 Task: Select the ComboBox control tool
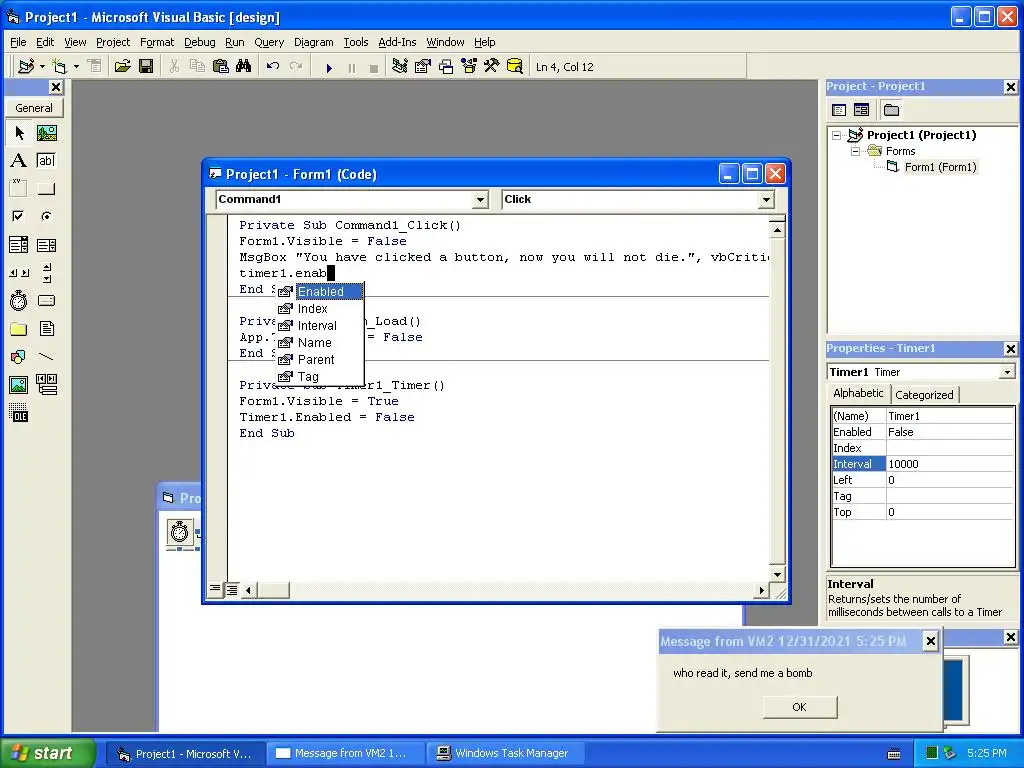pos(19,245)
